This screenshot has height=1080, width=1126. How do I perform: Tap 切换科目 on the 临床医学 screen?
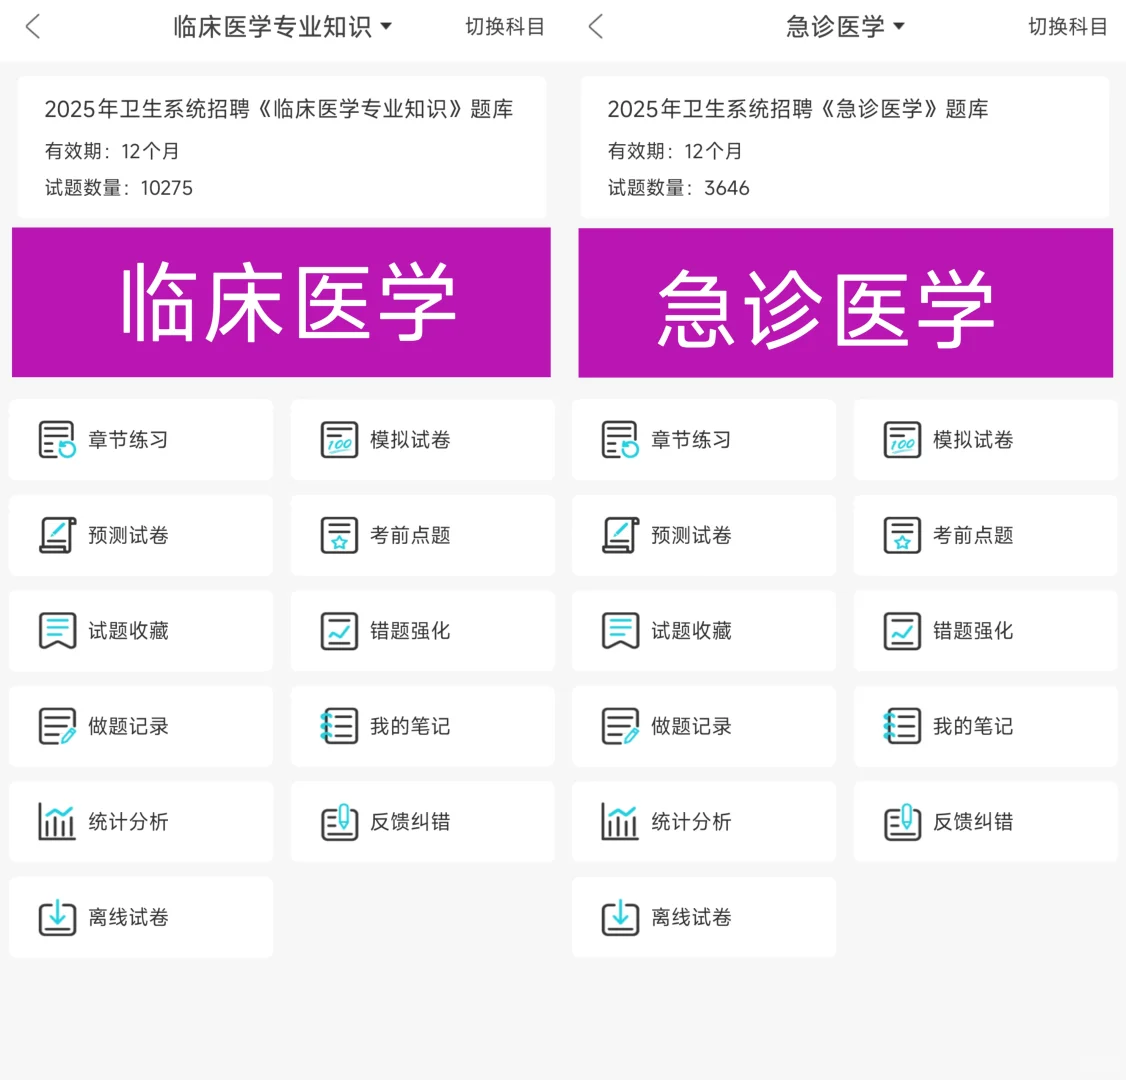[505, 27]
